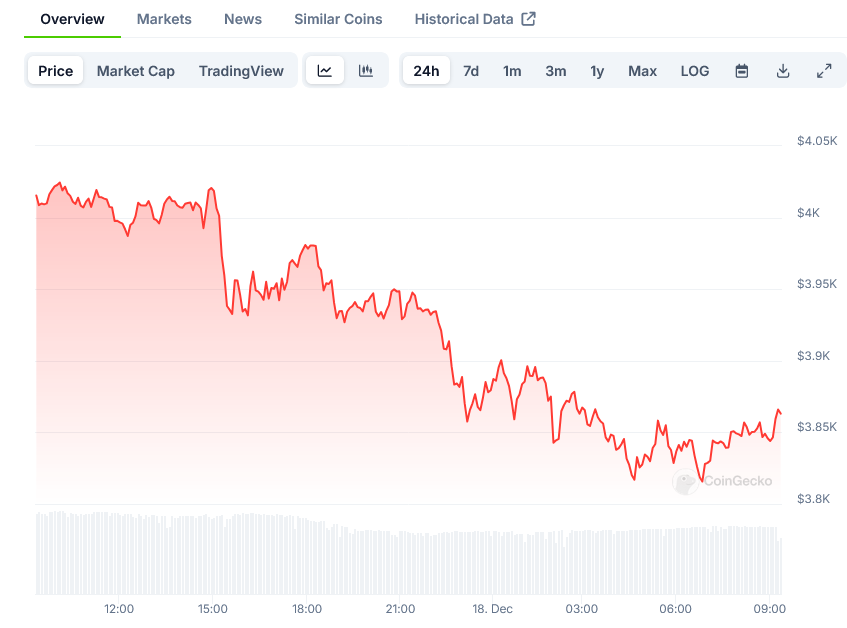
Task: Switch chart to Market Cap
Action: coord(136,71)
